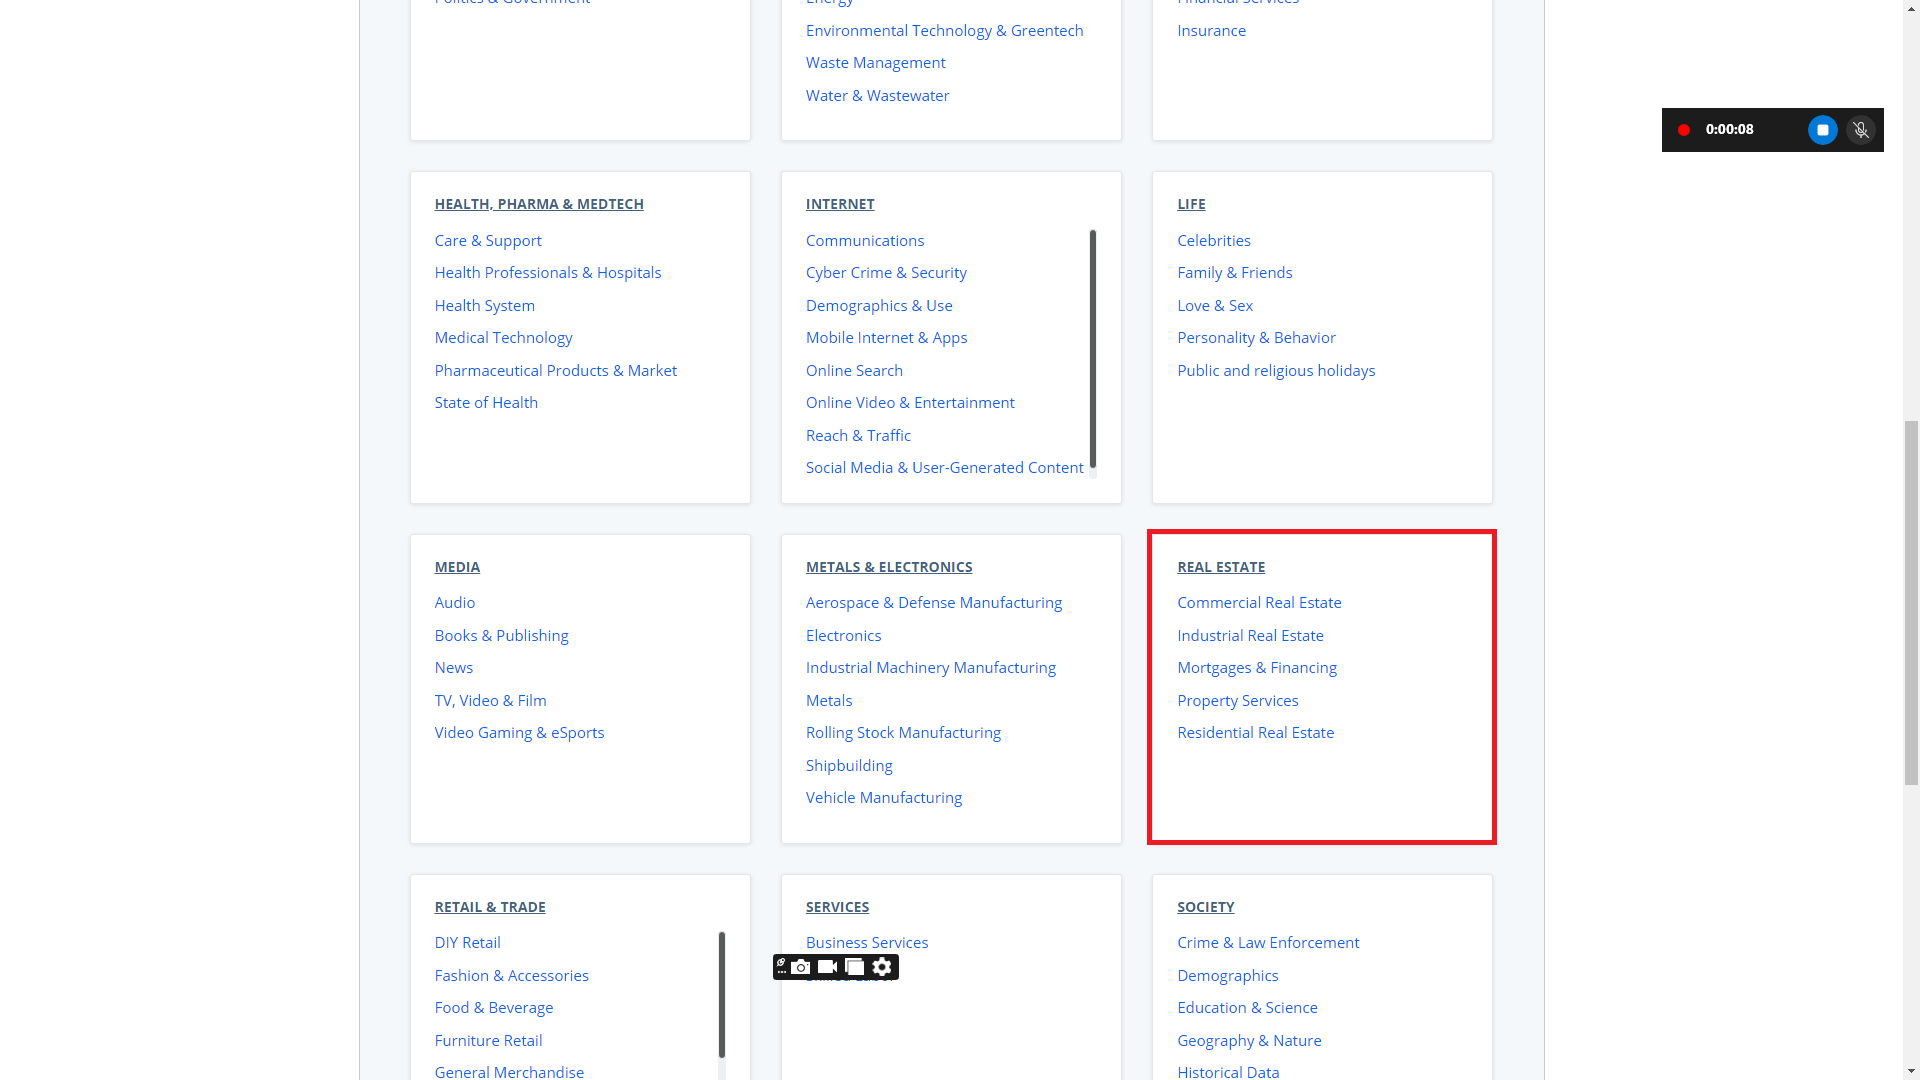Click the video camera record icon
The height and width of the screenshot is (1080, 1920).
pyautogui.click(x=827, y=967)
